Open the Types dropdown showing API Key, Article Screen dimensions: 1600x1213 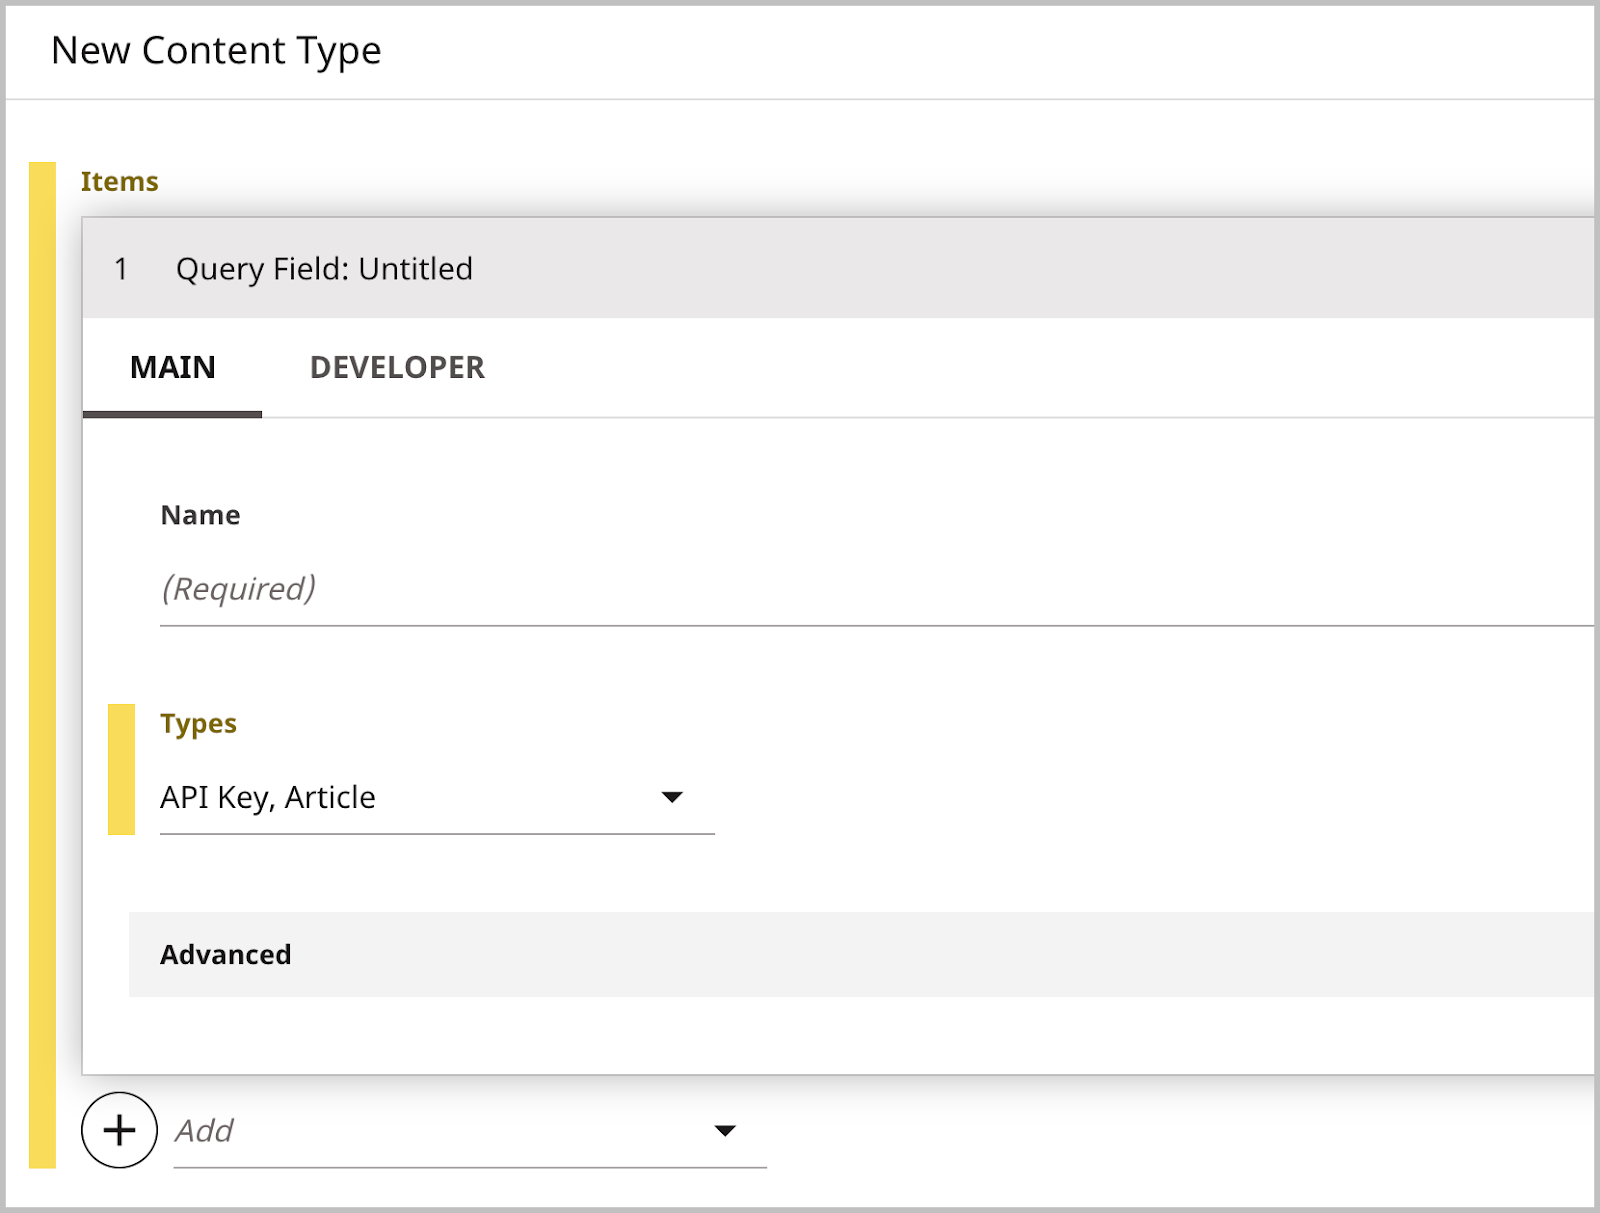click(x=437, y=798)
